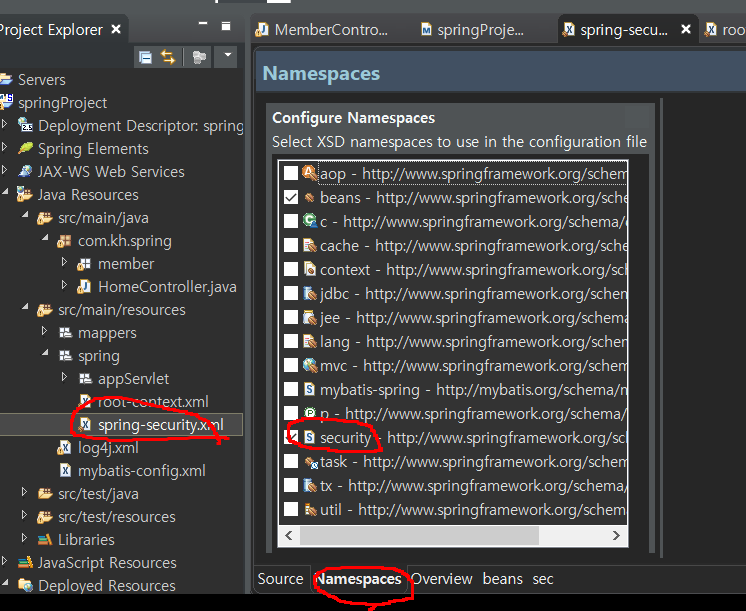Viewport: 746px width, 611px height.
Task: Enable the c namespace checkbox
Action: click(291, 221)
